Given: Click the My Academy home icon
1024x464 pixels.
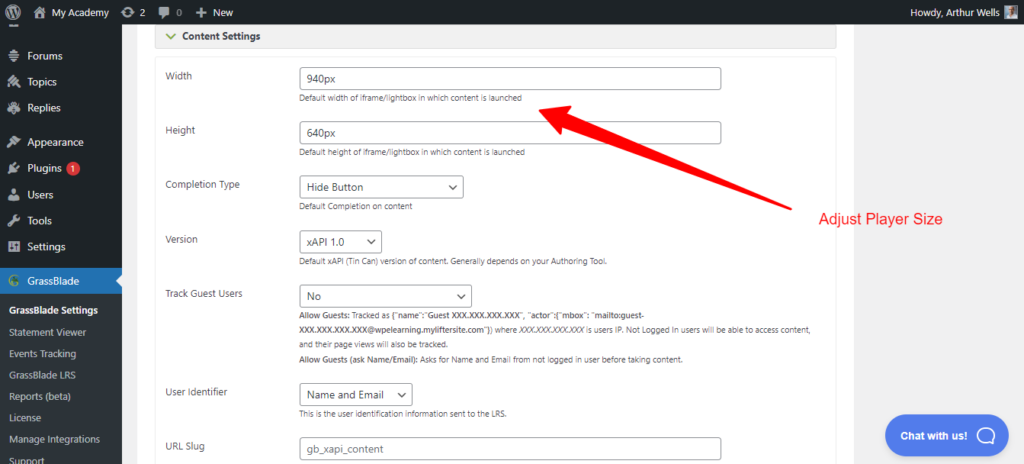Looking at the screenshot, I should 40,12.
